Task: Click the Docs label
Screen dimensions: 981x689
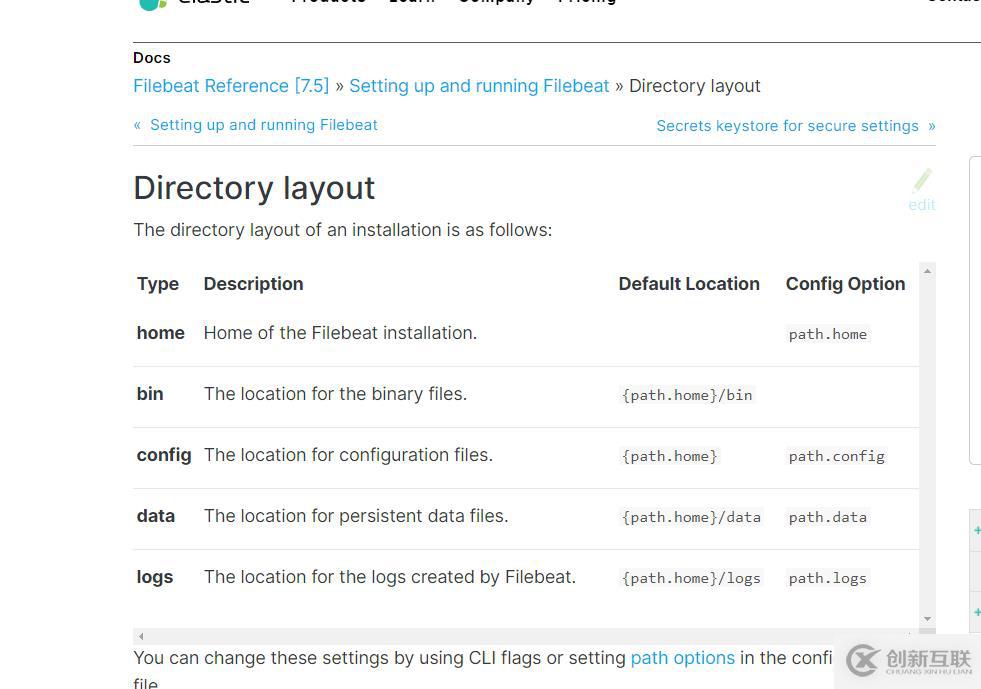Action: [x=152, y=58]
